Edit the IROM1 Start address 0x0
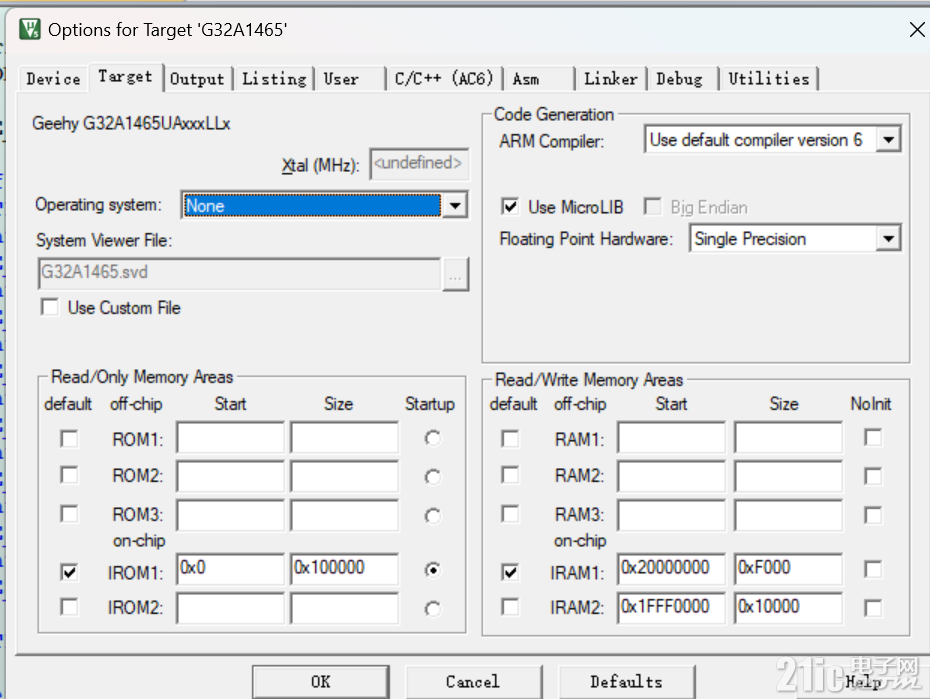The image size is (930, 699). click(230, 569)
